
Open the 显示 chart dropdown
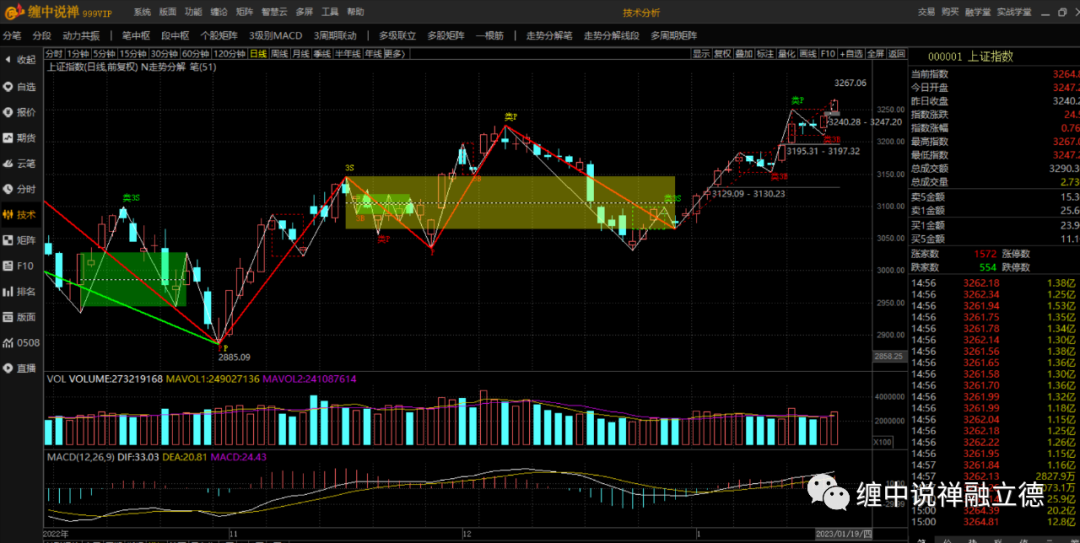tap(702, 54)
